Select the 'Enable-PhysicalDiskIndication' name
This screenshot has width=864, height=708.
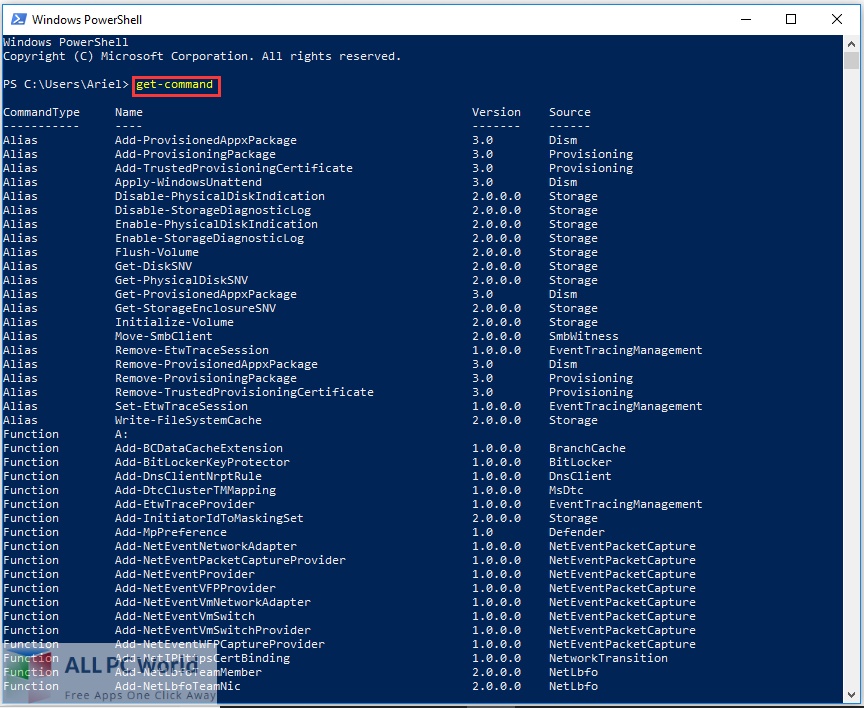pyautogui.click(x=216, y=224)
